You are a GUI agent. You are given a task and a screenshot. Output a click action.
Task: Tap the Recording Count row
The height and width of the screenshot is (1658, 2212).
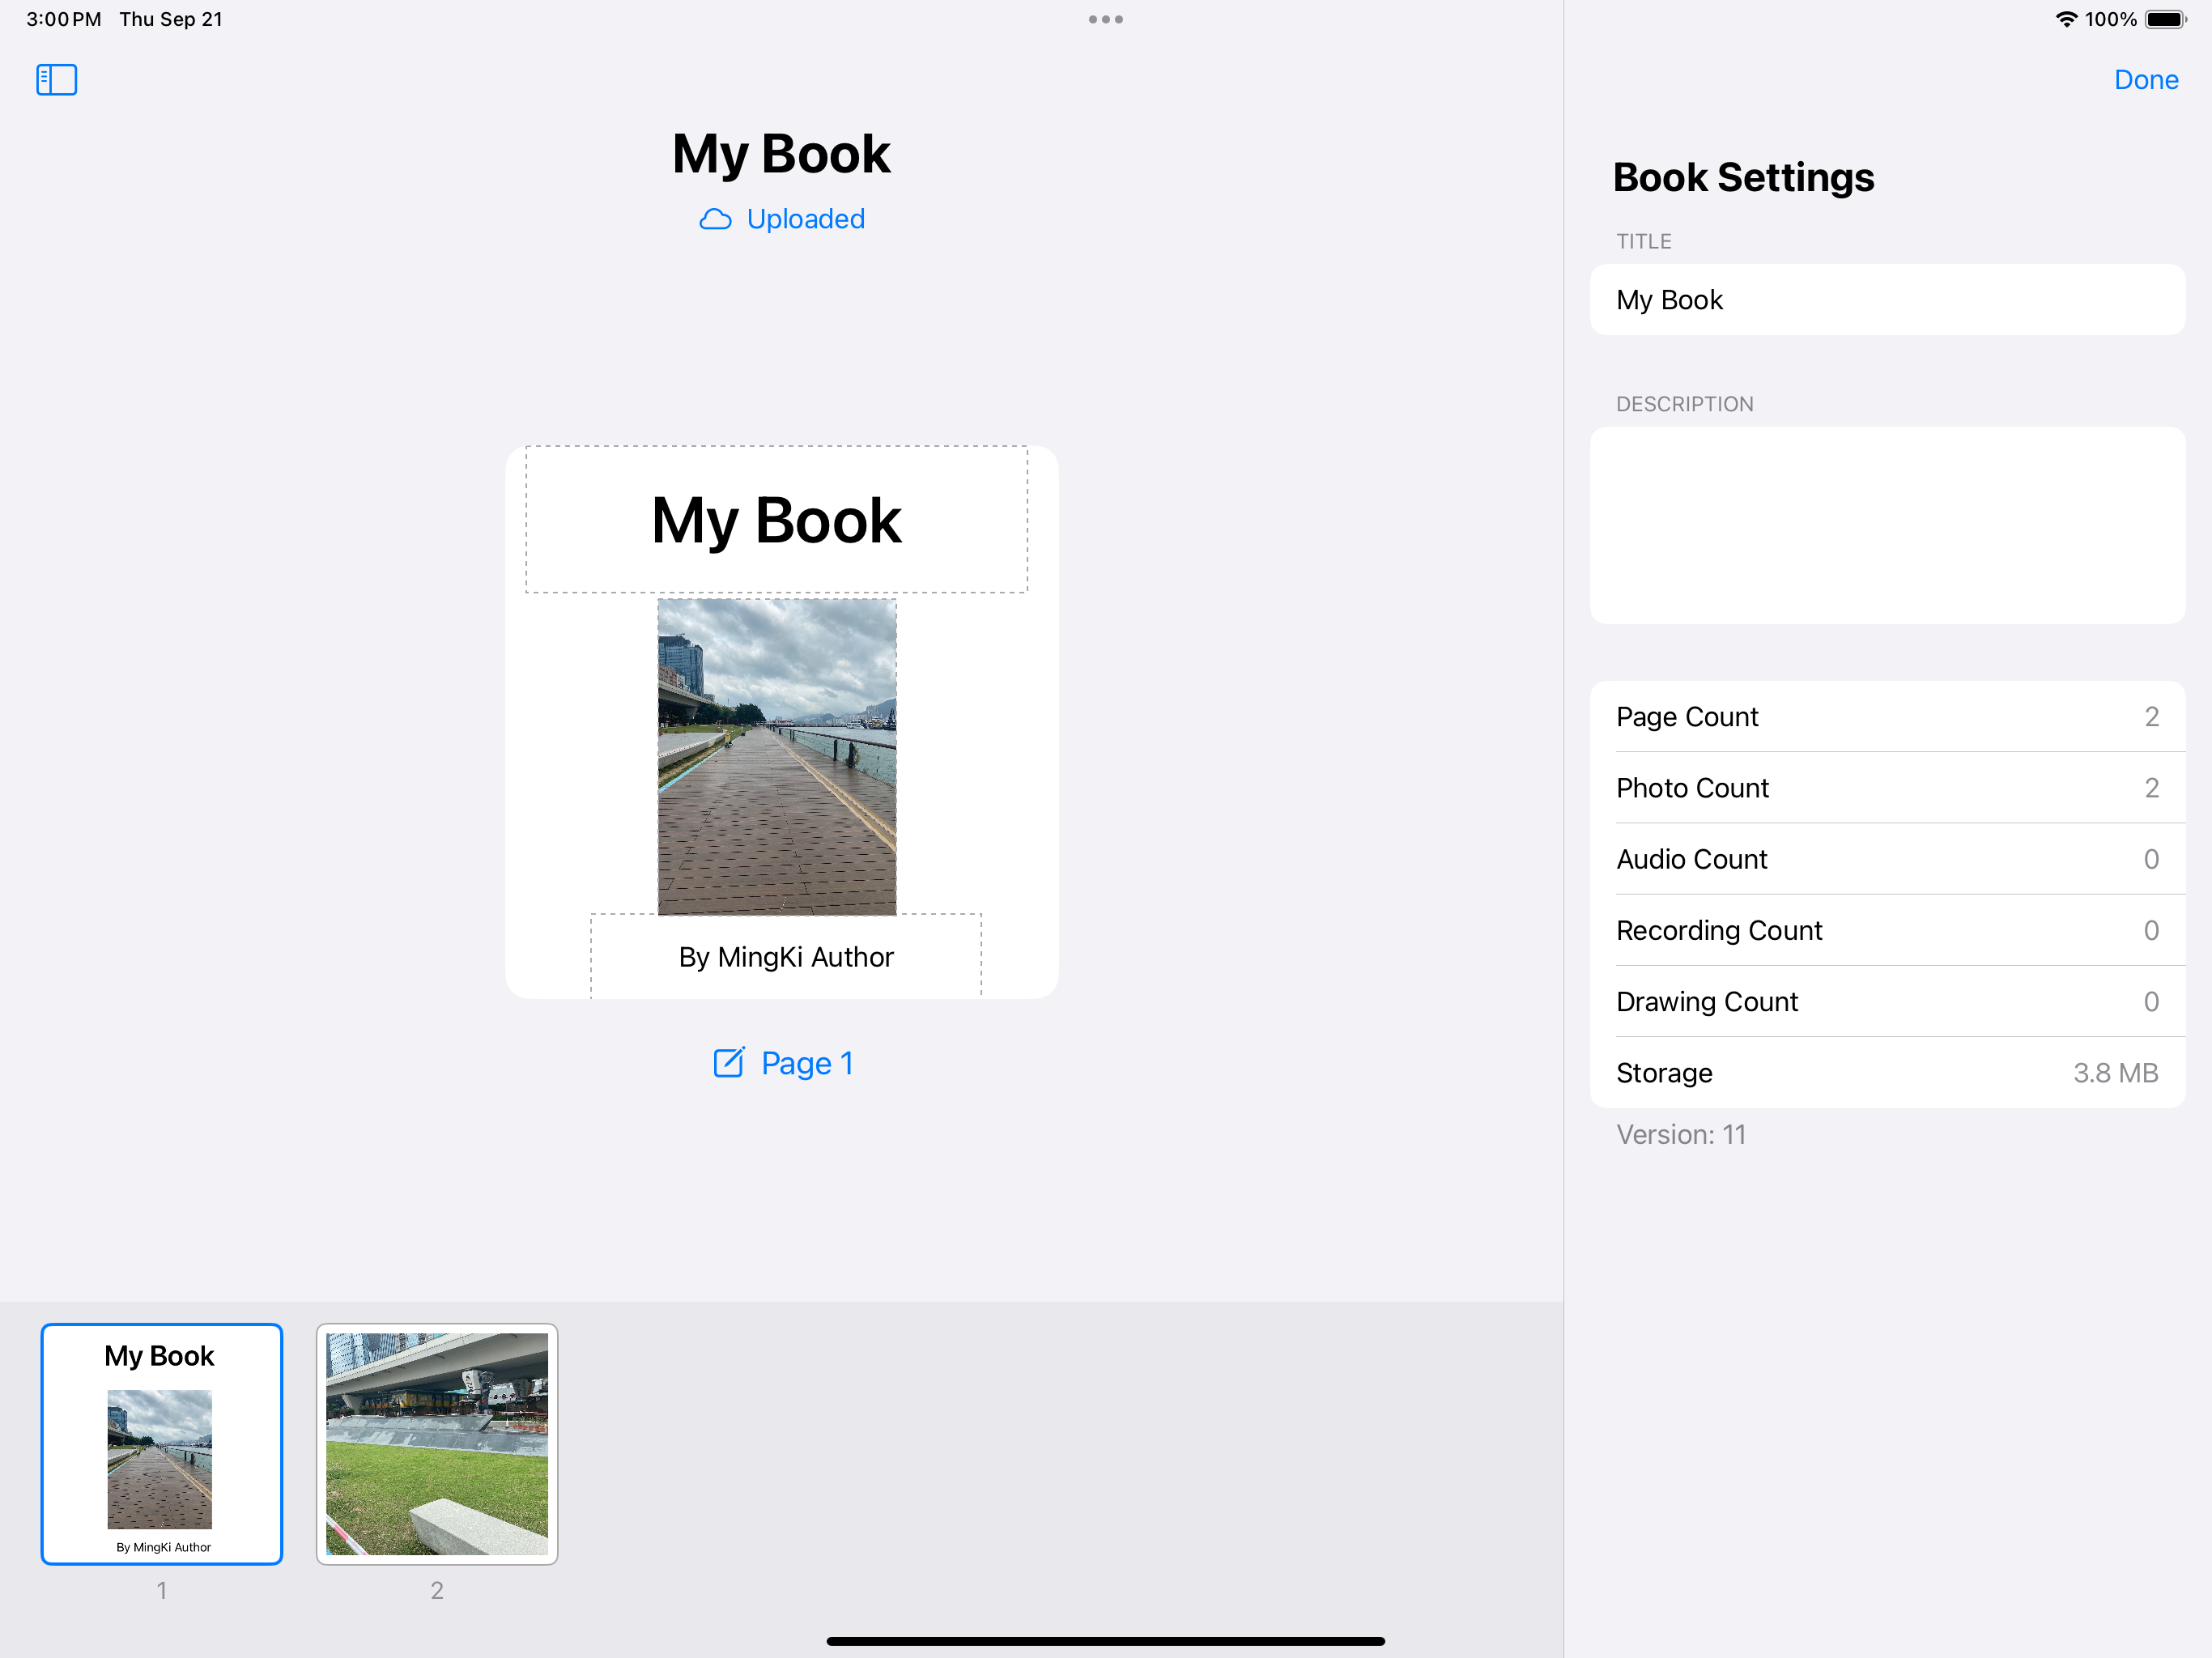pyautogui.click(x=1887, y=930)
